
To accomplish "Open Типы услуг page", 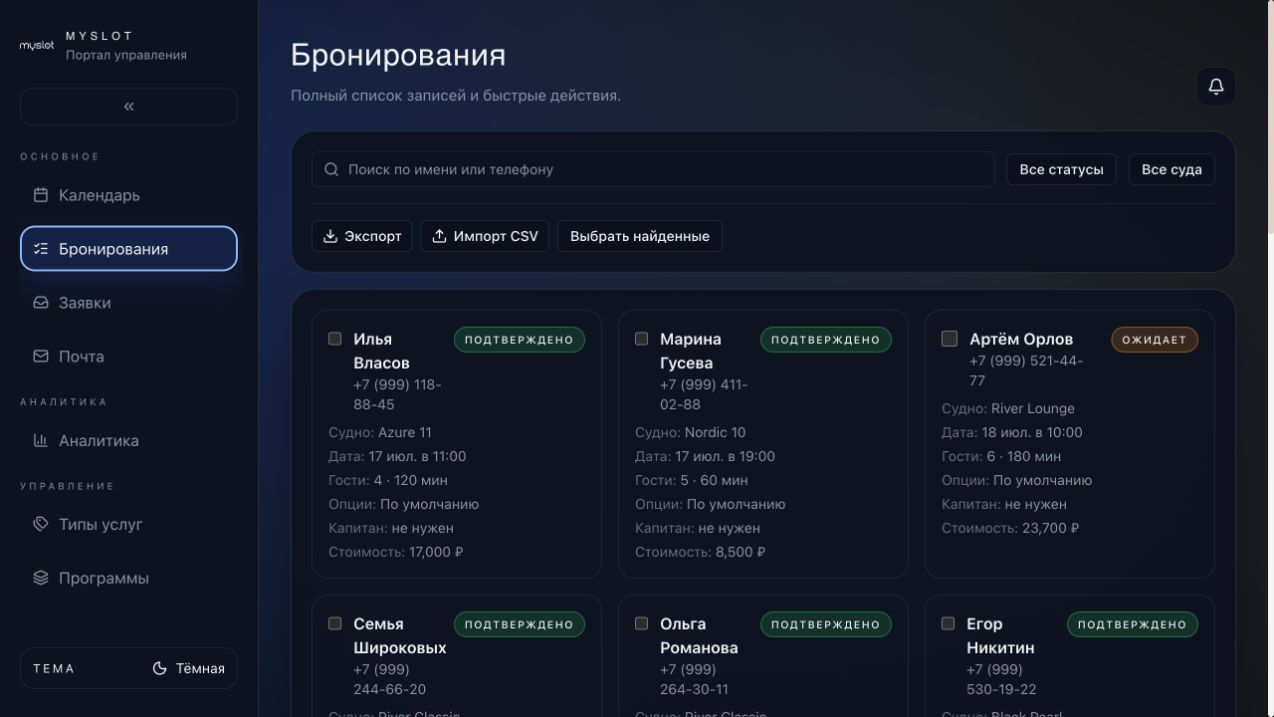I will 129,524.
